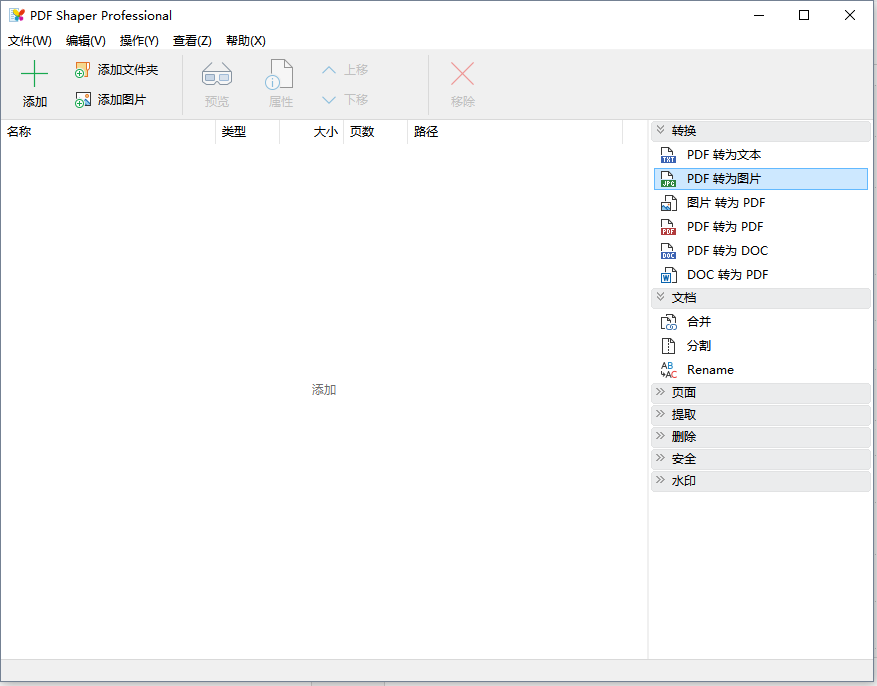This screenshot has width=877, height=686.
Task: Click the 上移 up arrow icon
Action: pyautogui.click(x=329, y=70)
